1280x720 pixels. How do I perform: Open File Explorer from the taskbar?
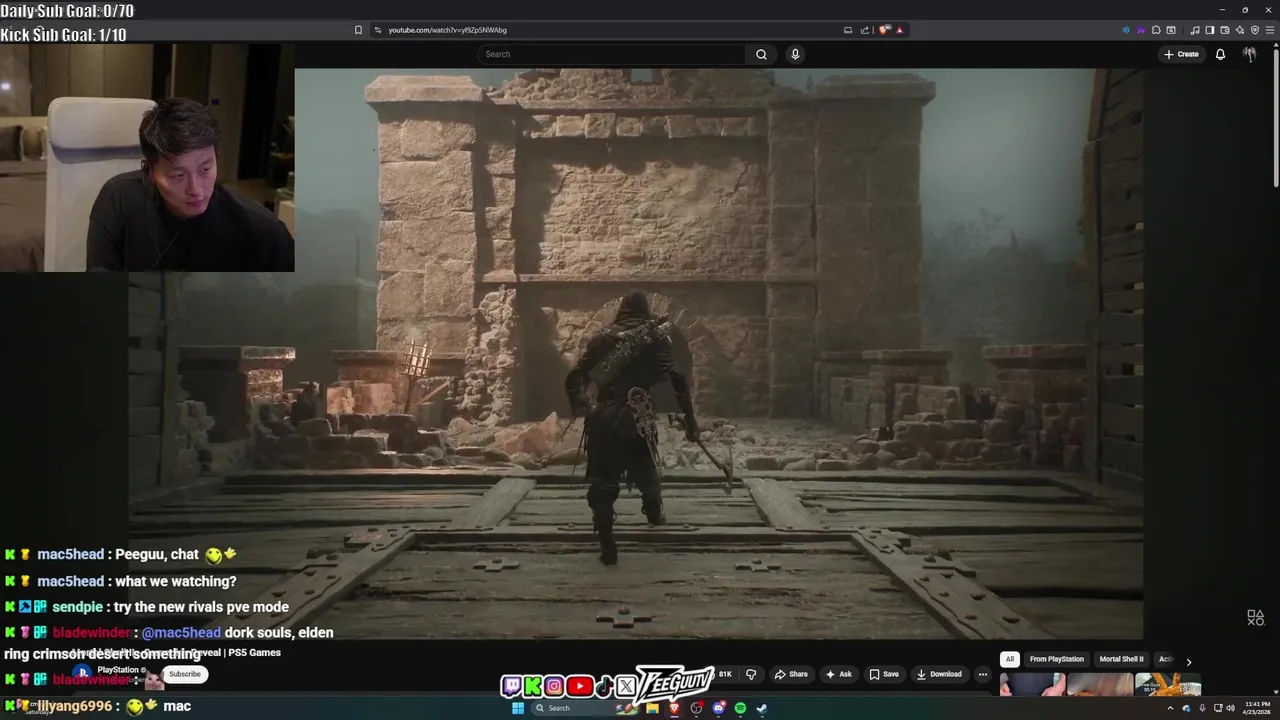tap(652, 708)
